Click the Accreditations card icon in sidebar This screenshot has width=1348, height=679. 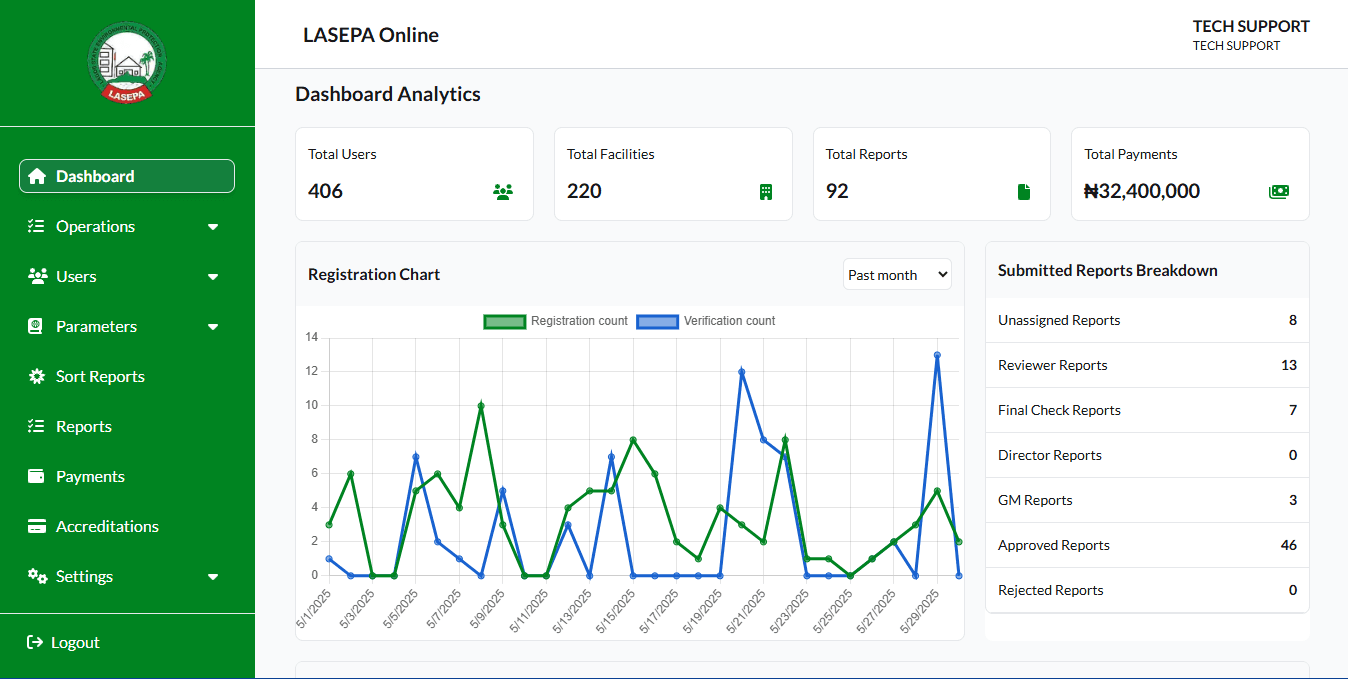click(x=37, y=526)
